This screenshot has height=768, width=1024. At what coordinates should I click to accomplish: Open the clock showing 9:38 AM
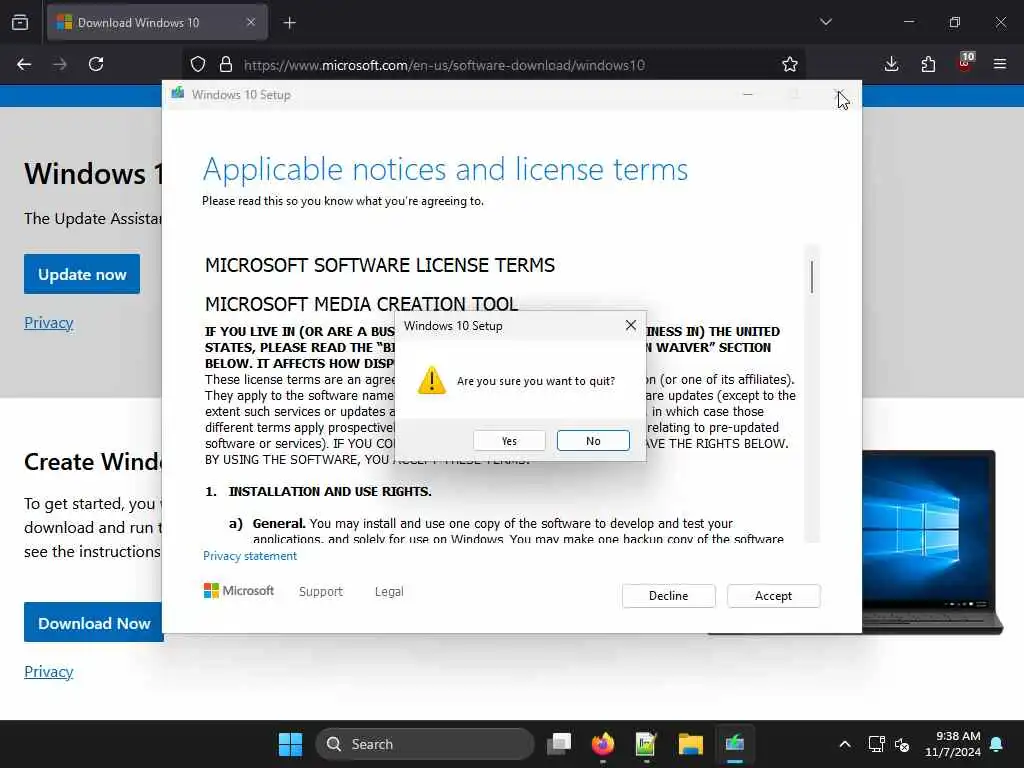953,744
